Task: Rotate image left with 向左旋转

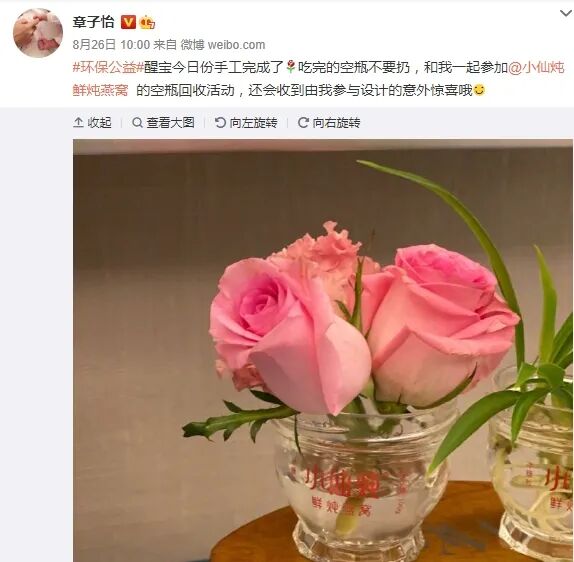Action: pyautogui.click(x=246, y=122)
